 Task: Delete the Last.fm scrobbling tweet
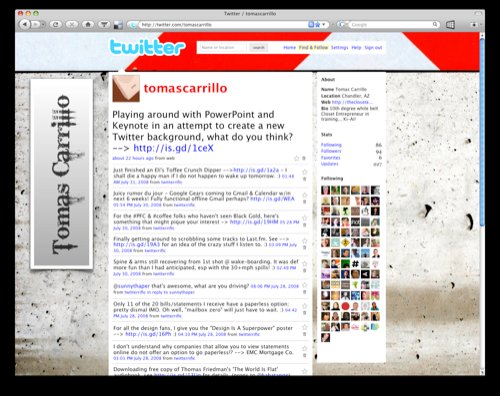point(304,248)
